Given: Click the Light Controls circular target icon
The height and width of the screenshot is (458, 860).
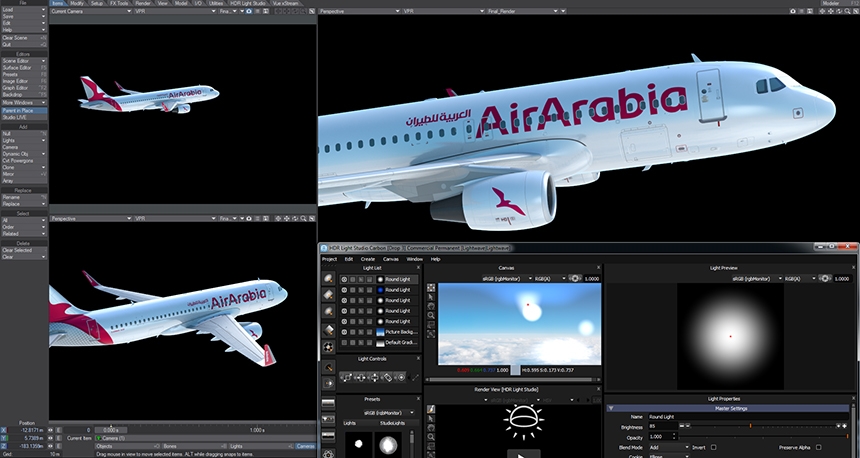Looking at the screenshot, I should 401,377.
